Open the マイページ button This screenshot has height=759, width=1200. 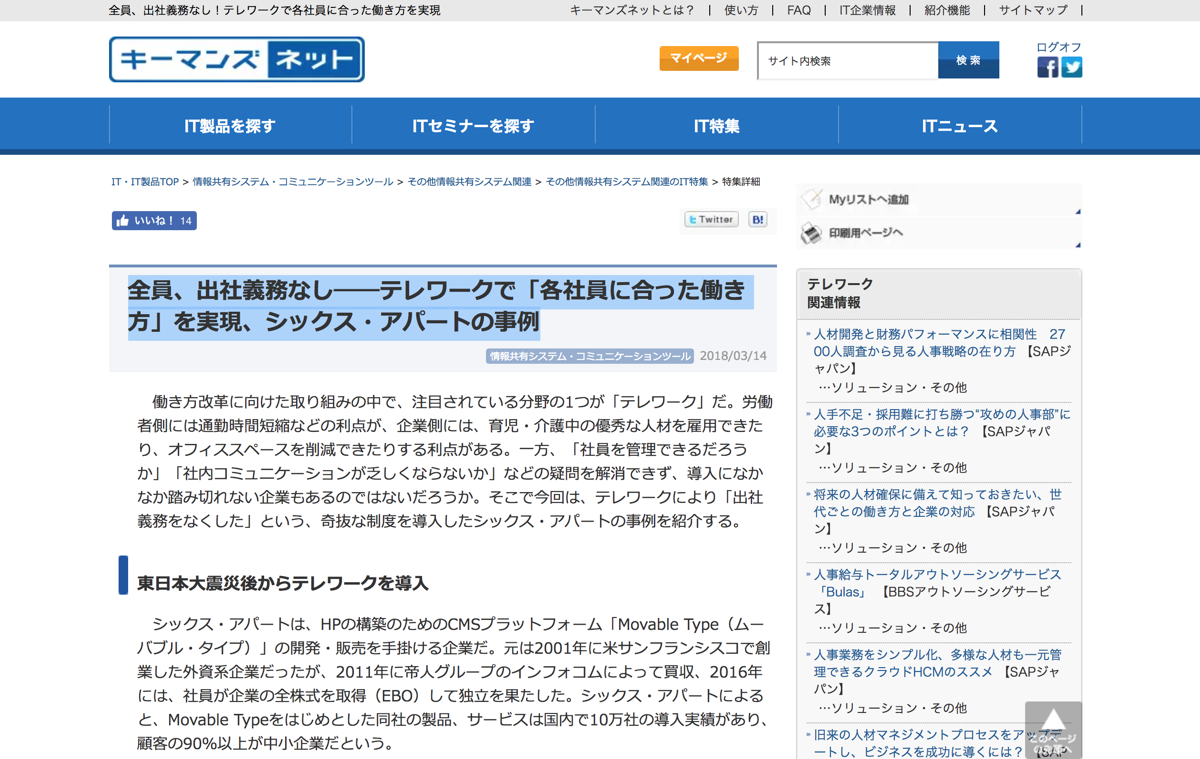pyautogui.click(x=699, y=58)
